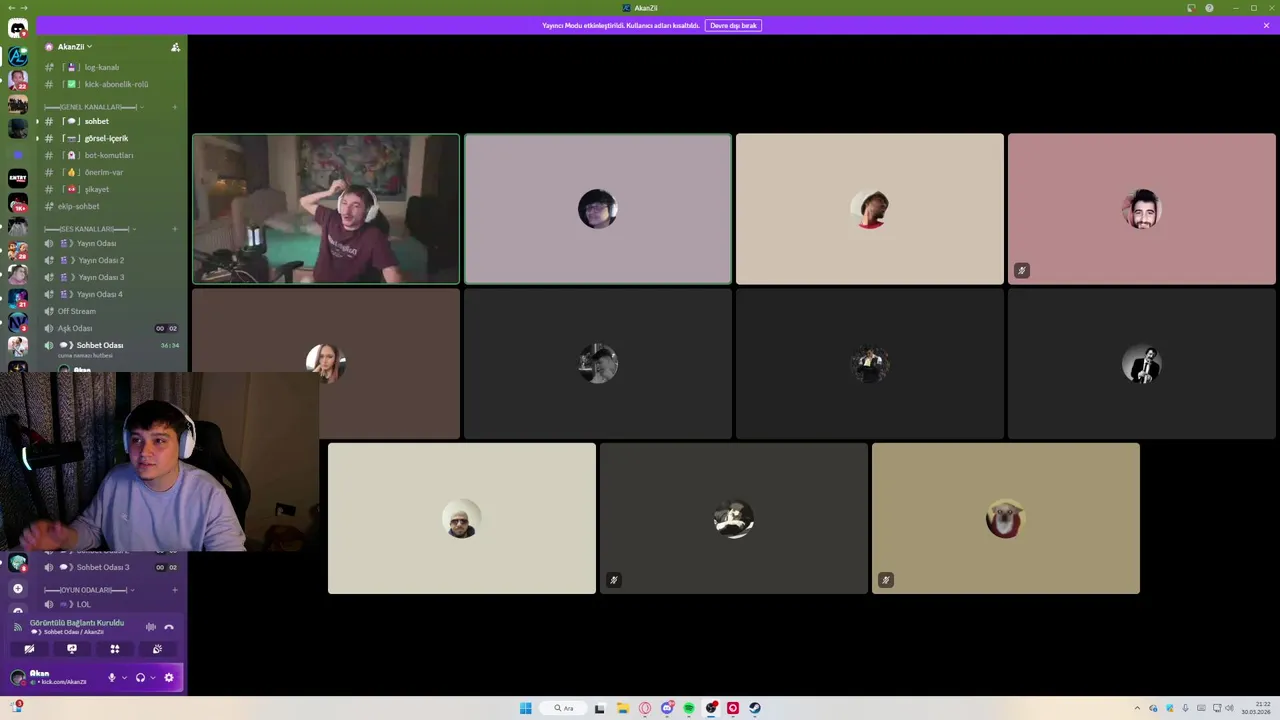The width and height of the screenshot is (1280, 720).
Task: Show hidden system tray icons chevron
Action: coord(1137,708)
